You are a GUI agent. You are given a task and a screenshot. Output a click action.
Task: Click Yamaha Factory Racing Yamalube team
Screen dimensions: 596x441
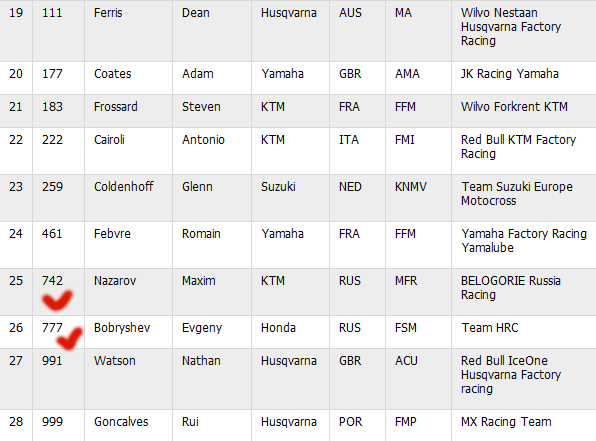pyautogui.click(x=524, y=241)
